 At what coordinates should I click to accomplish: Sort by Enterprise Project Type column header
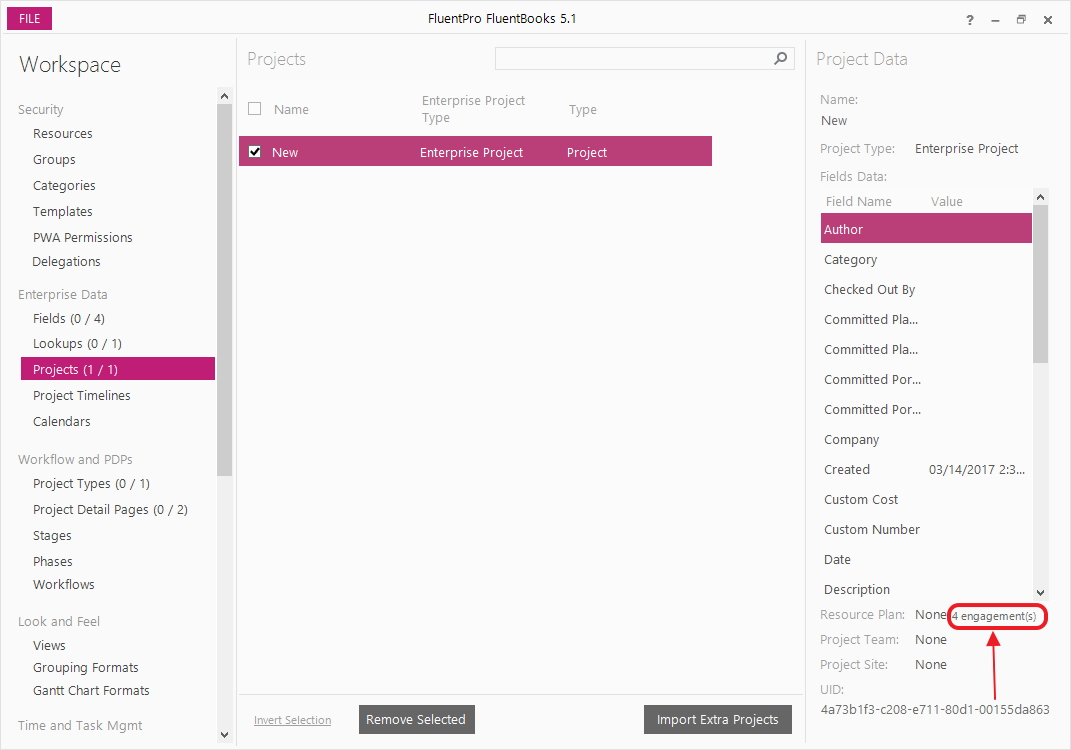click(x=473, y=109)
